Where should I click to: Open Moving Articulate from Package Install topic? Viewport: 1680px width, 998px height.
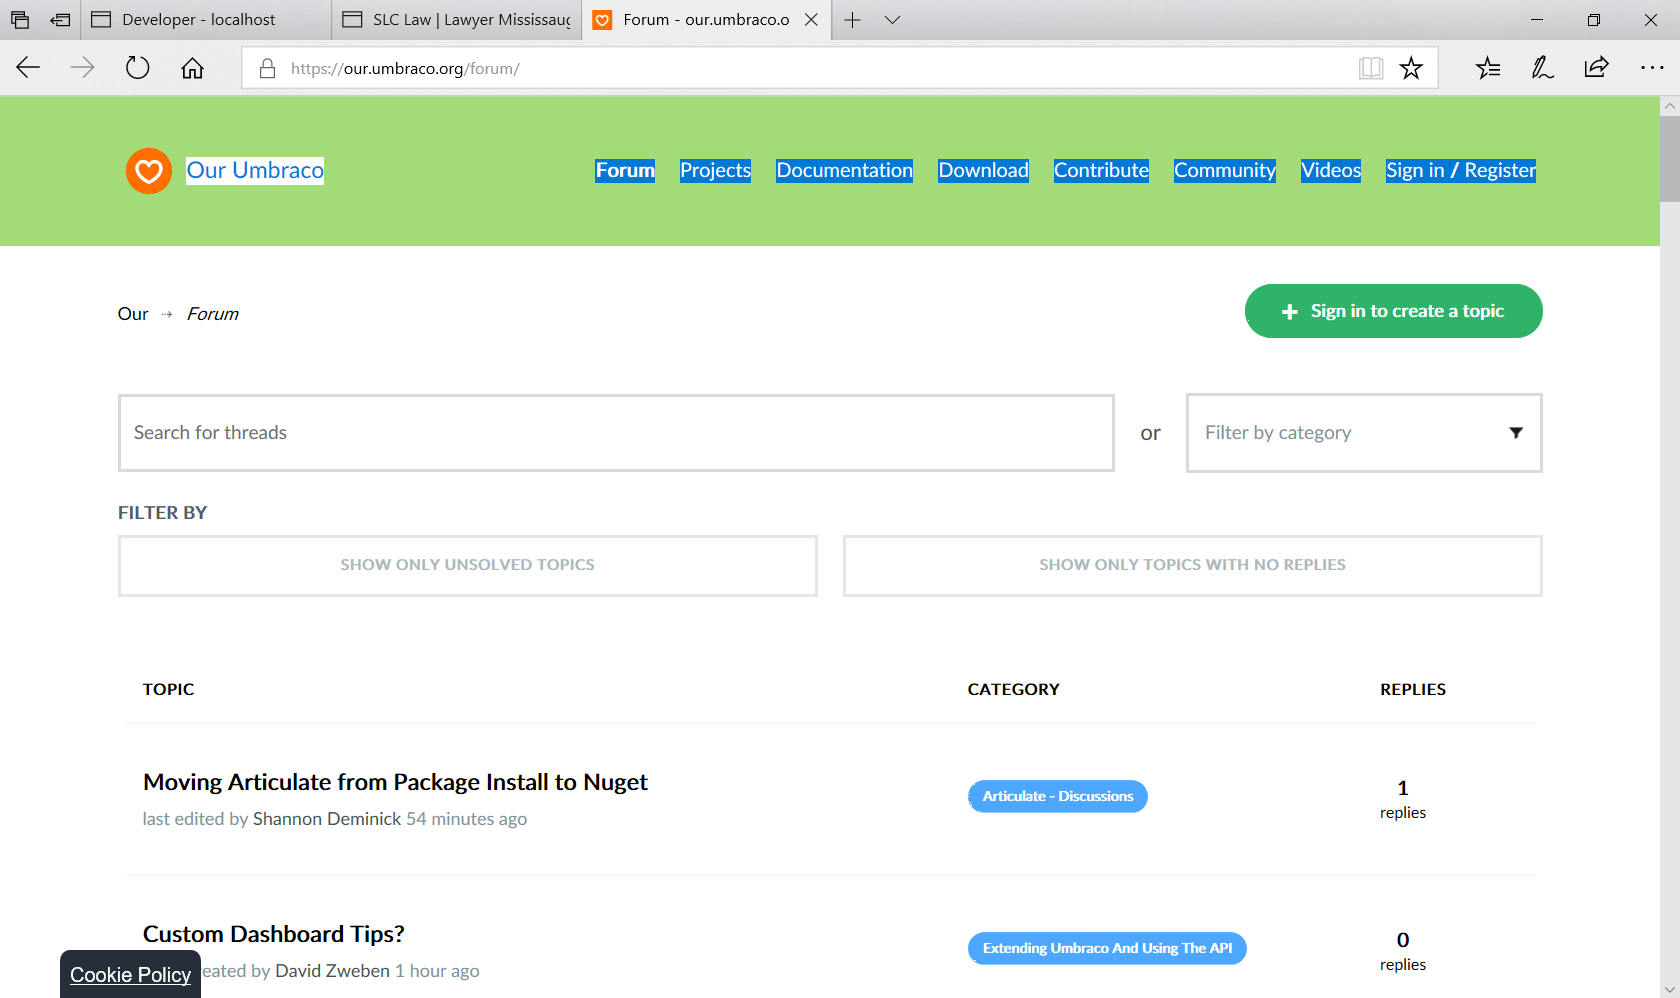pos(395,782)
